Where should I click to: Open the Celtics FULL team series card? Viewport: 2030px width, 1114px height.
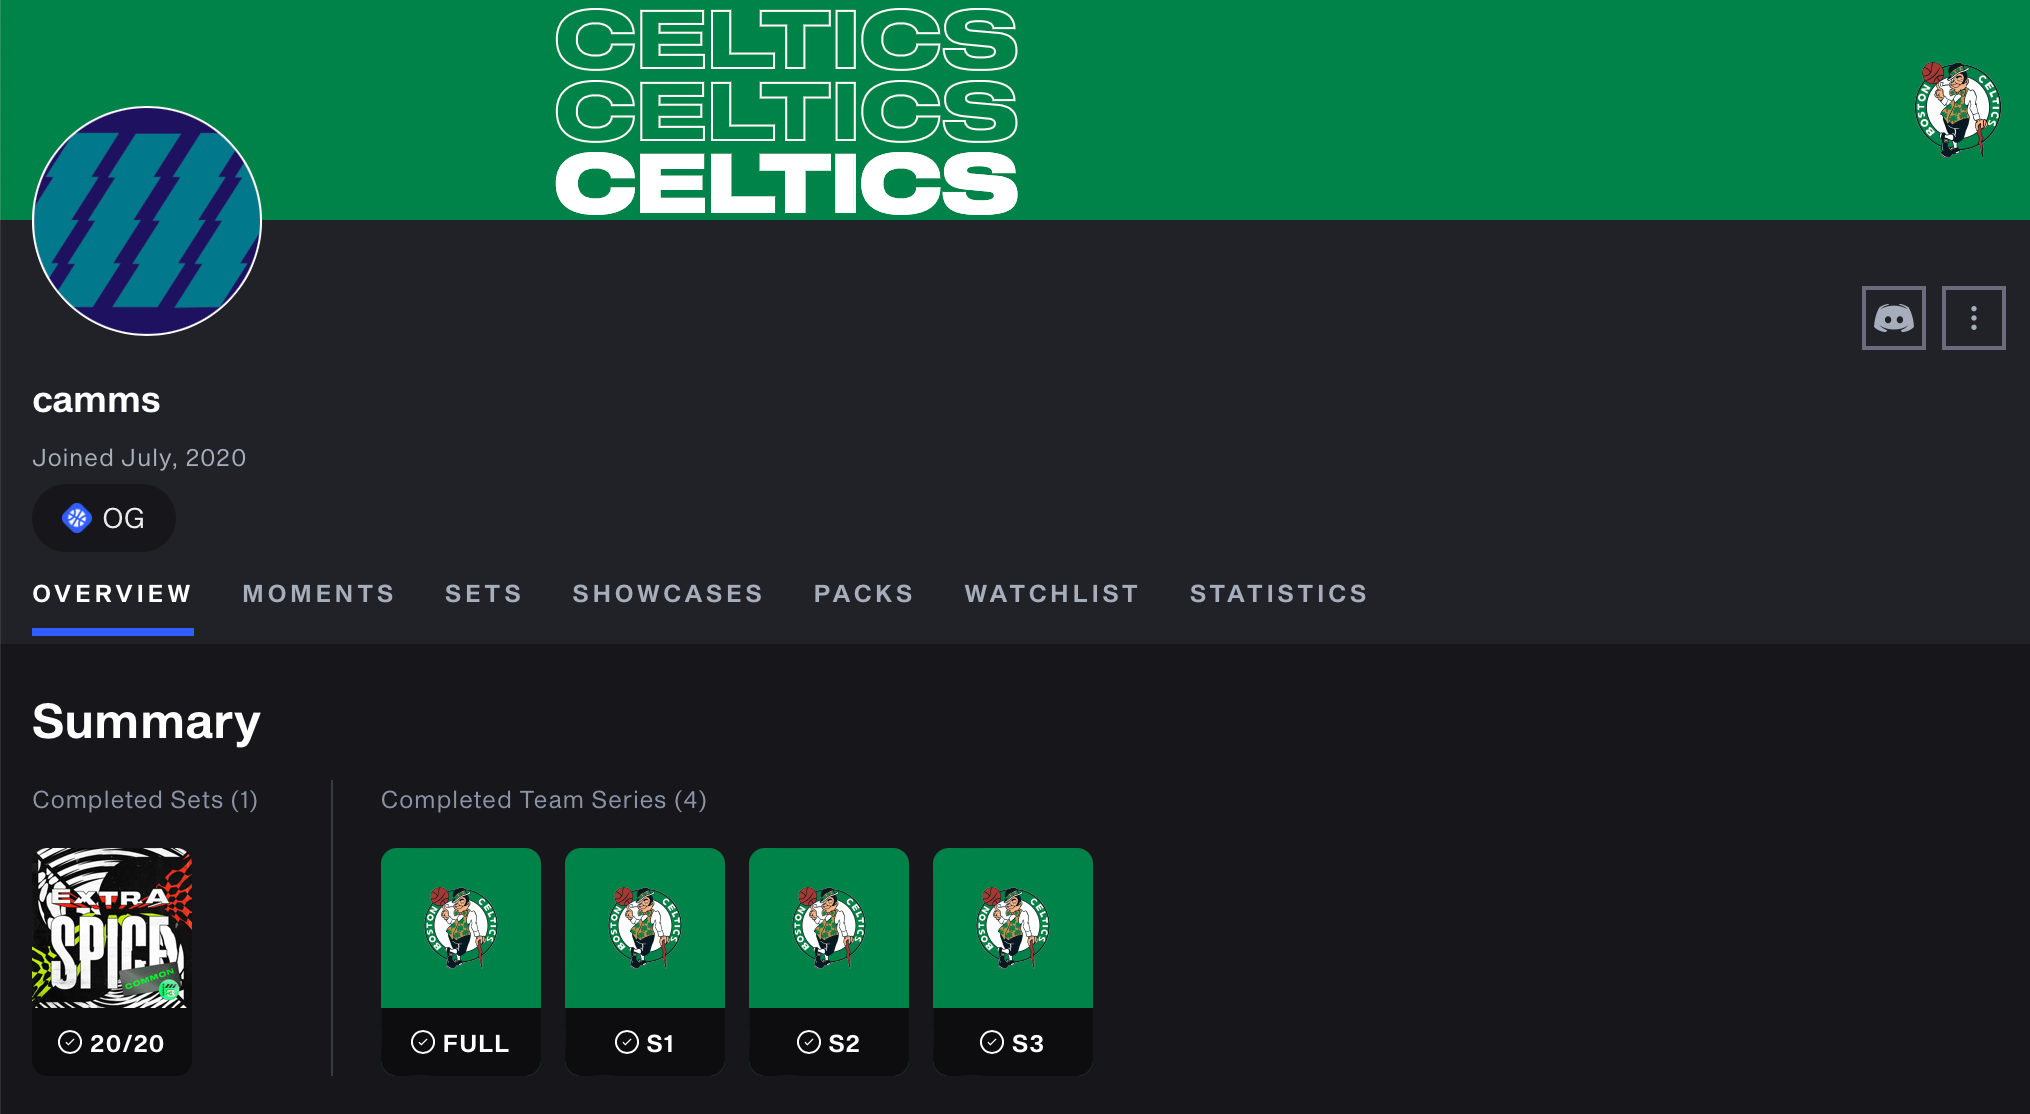point(461,962)
